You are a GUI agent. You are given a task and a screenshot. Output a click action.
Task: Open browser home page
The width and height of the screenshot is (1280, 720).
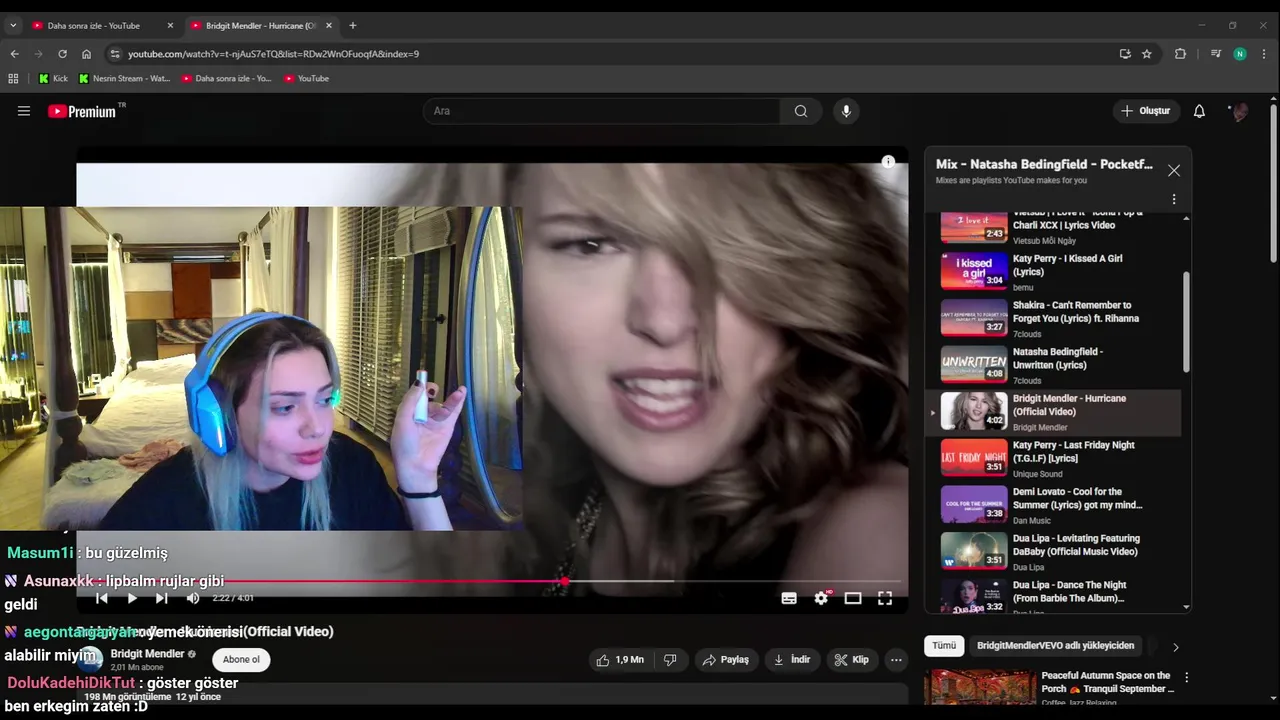click(x=86, y=54)
